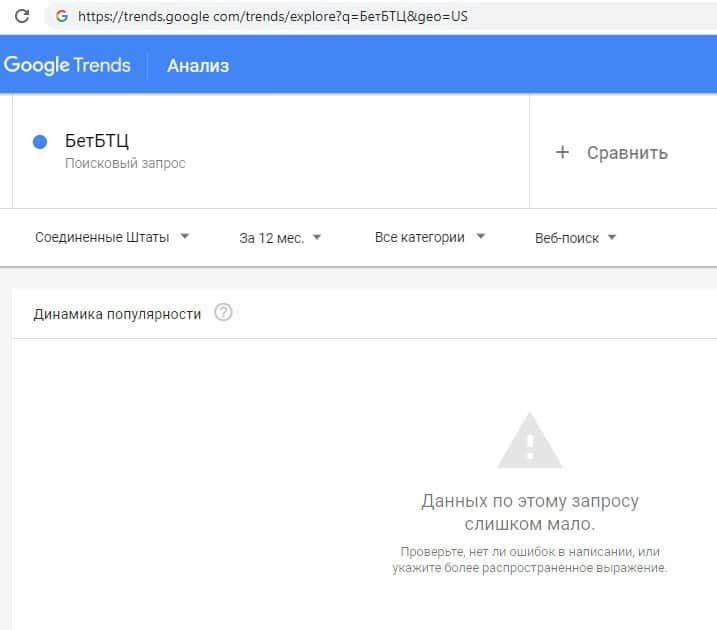Select the Анализ header item
Image resolution: width=717 pixels, height=630 pixels.
198,66
